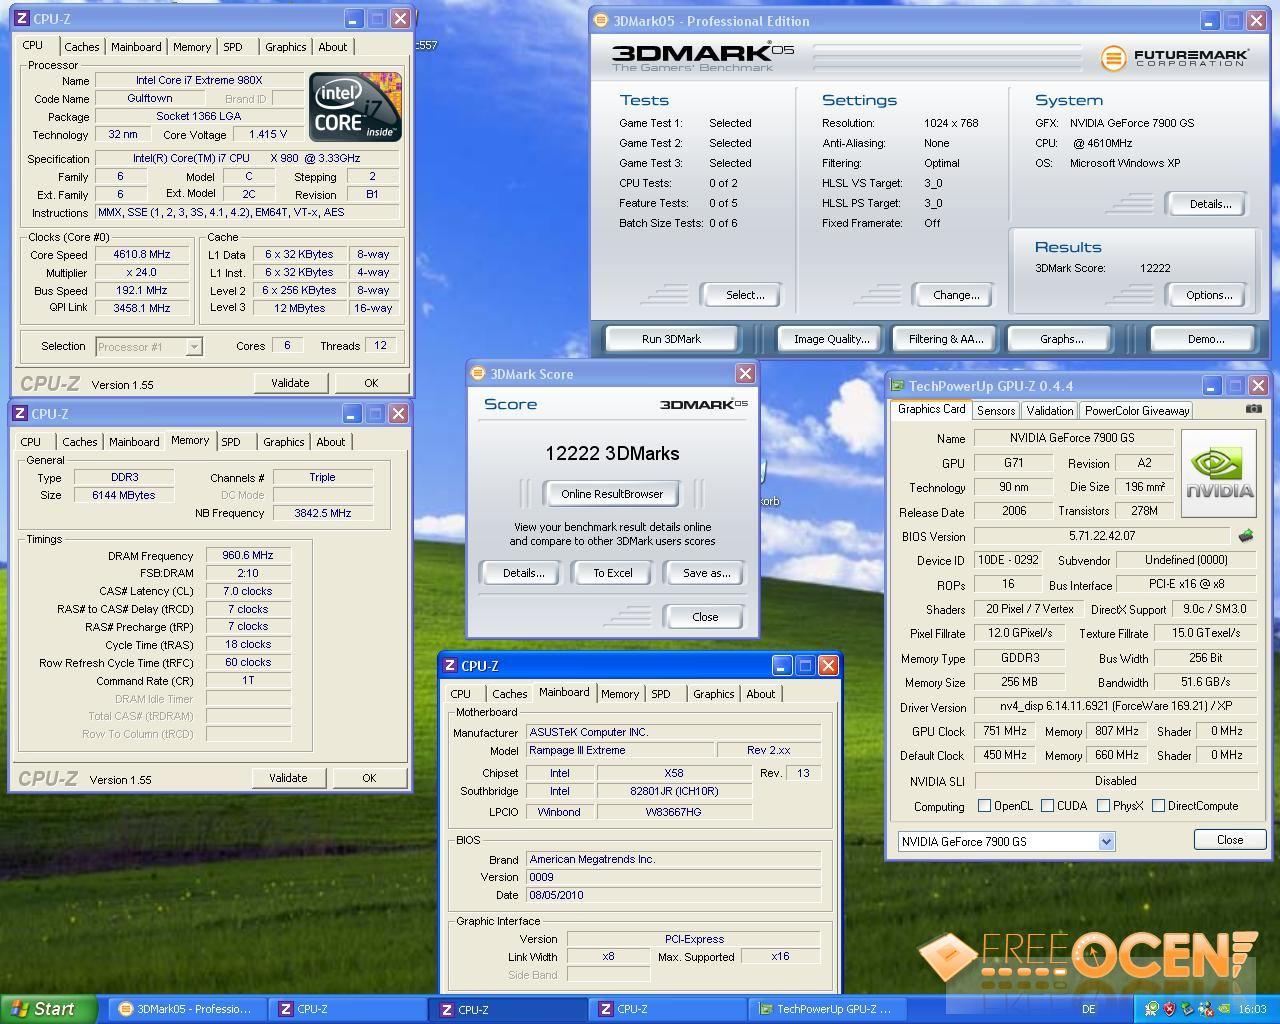This screenshot has height=1024, width=1280.
Task: Open the Caches tab in top CPU-Z window
Action: click(x=82, y=47)
